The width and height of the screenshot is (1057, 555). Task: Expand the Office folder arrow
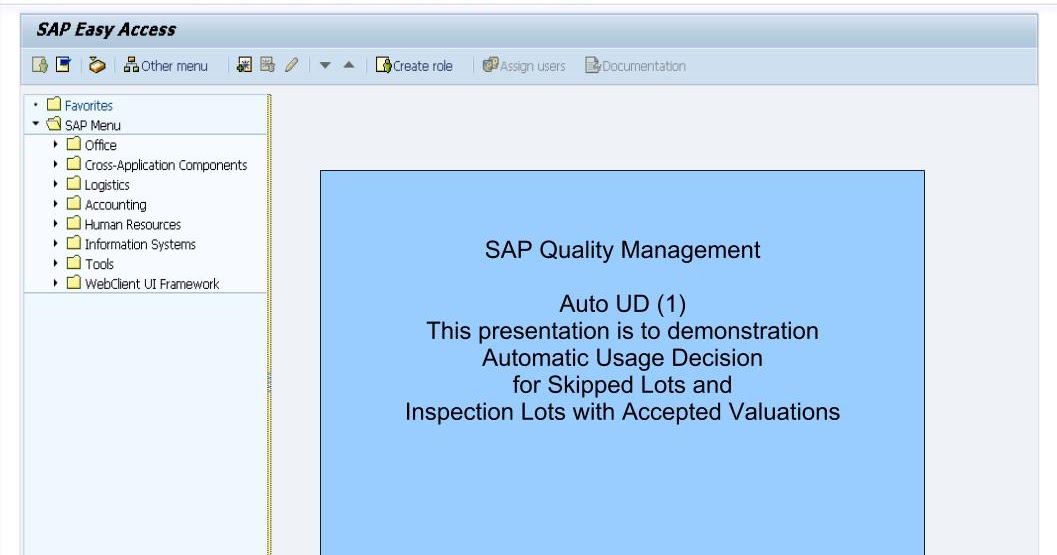[x=55, y=144]
